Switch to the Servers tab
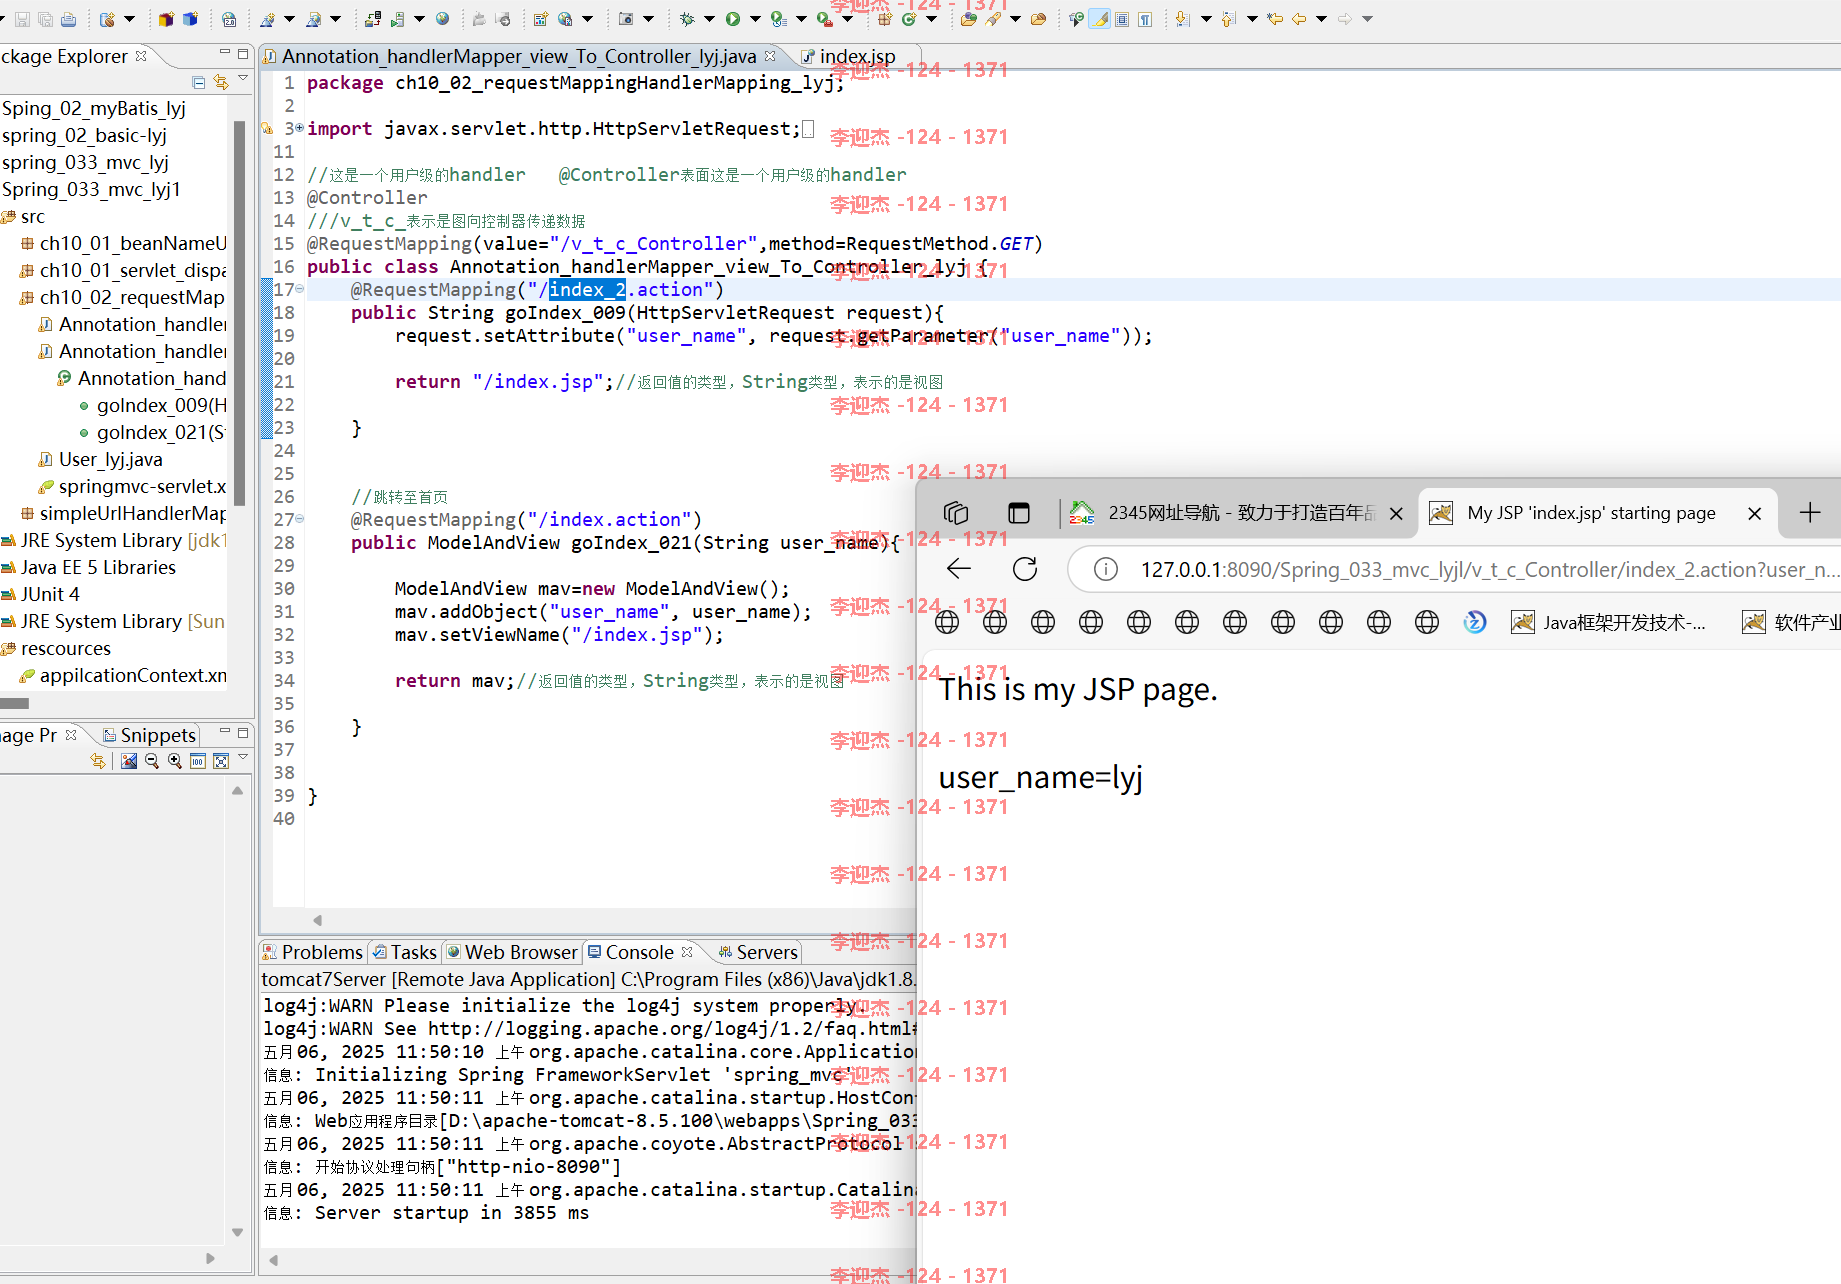This screenshot has width=1841, height=1284. pos(758,952)
